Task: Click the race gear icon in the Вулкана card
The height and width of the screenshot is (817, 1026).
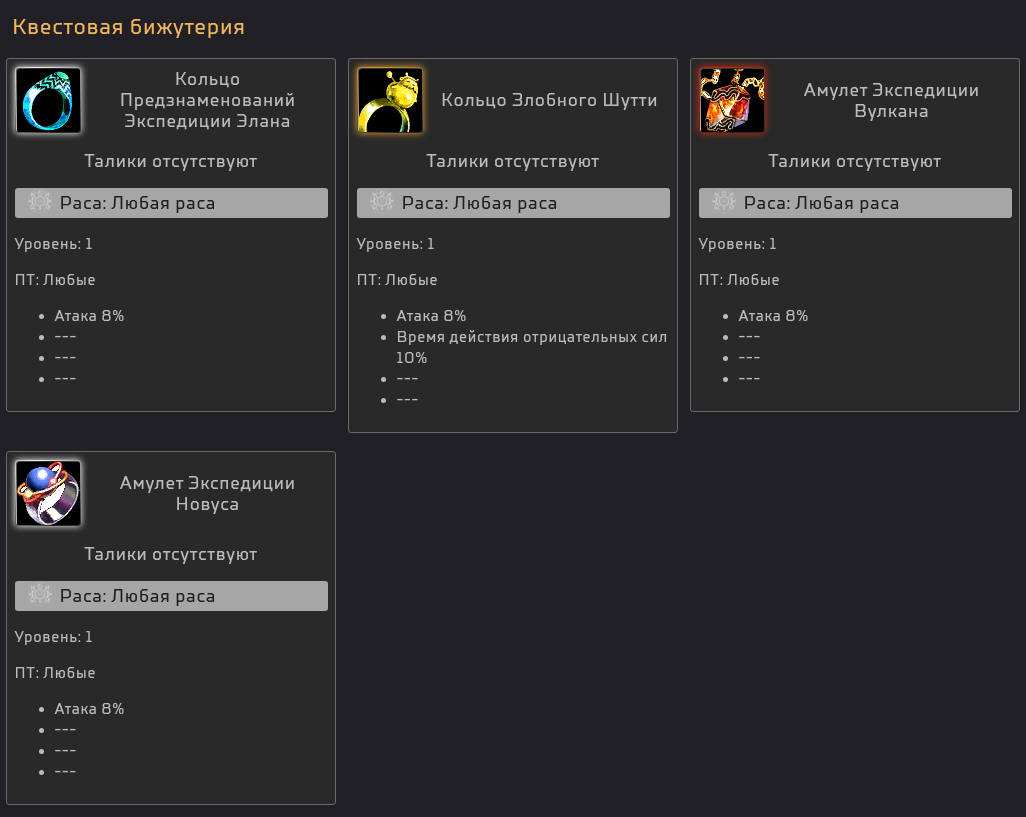Action: pos(724,202)
